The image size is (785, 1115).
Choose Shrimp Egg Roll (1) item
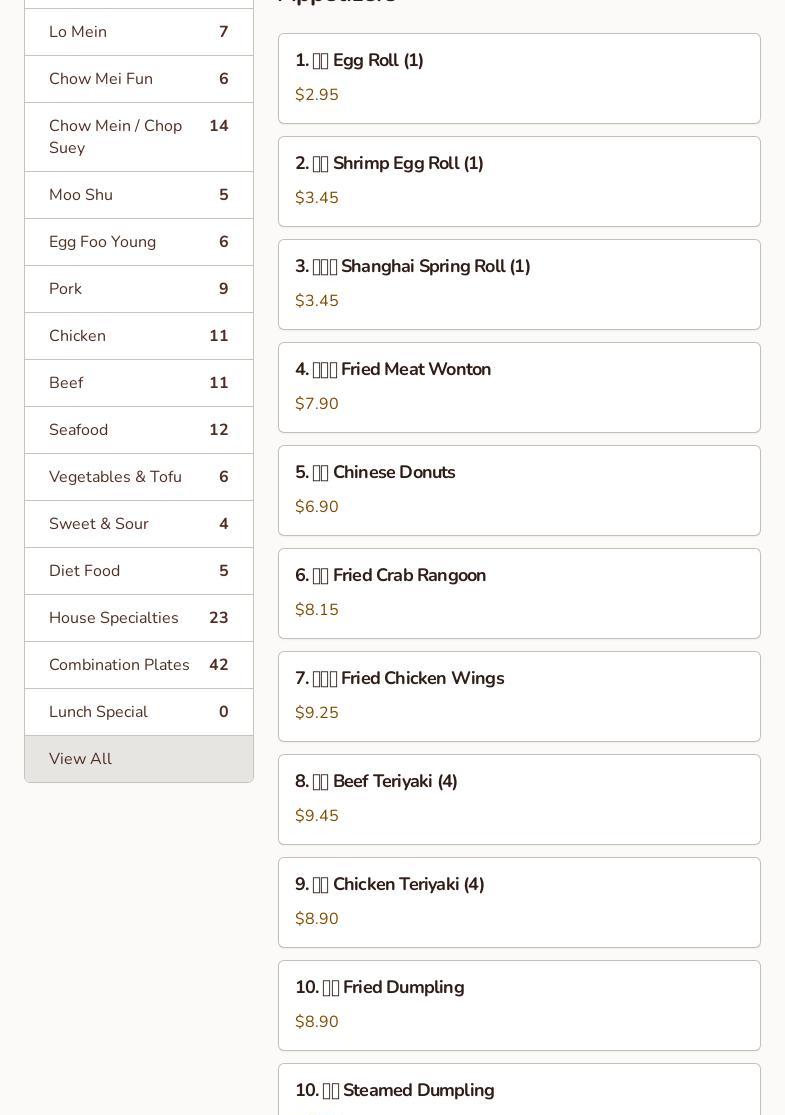tap(519, 181)
